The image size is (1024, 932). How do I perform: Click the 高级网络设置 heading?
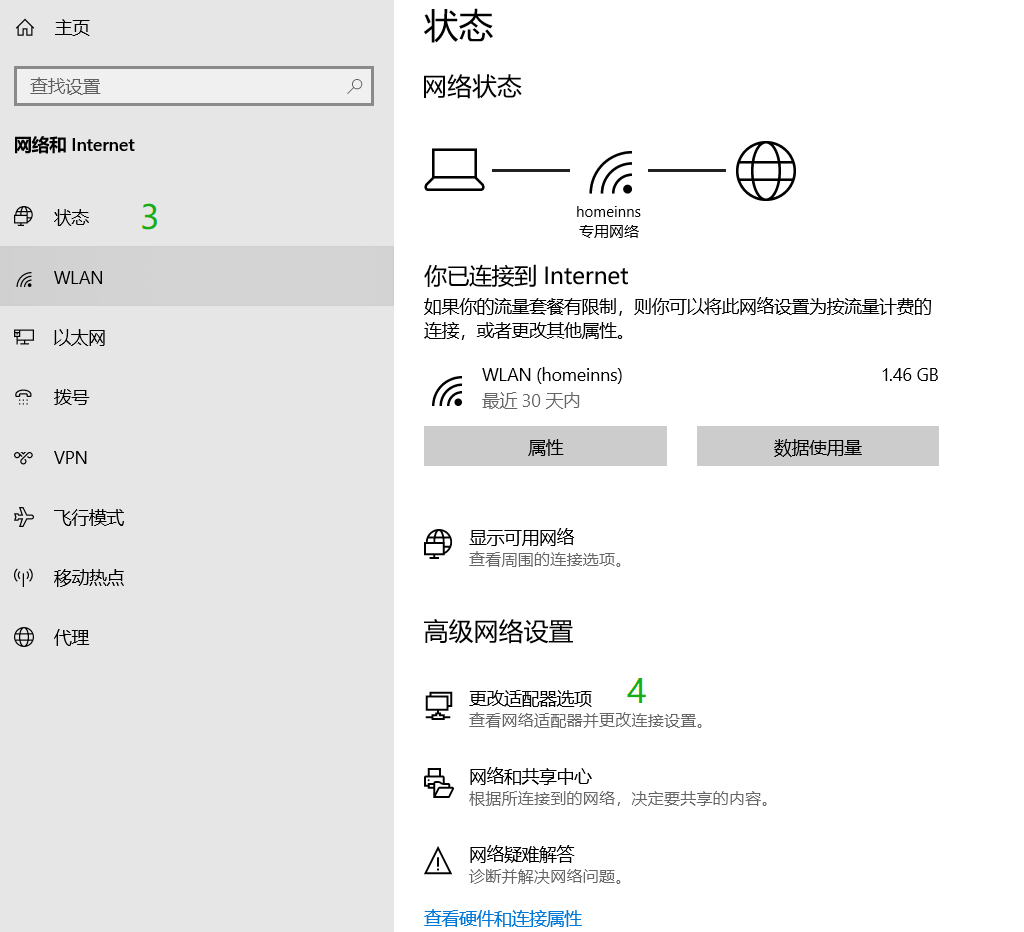point(498,632)
